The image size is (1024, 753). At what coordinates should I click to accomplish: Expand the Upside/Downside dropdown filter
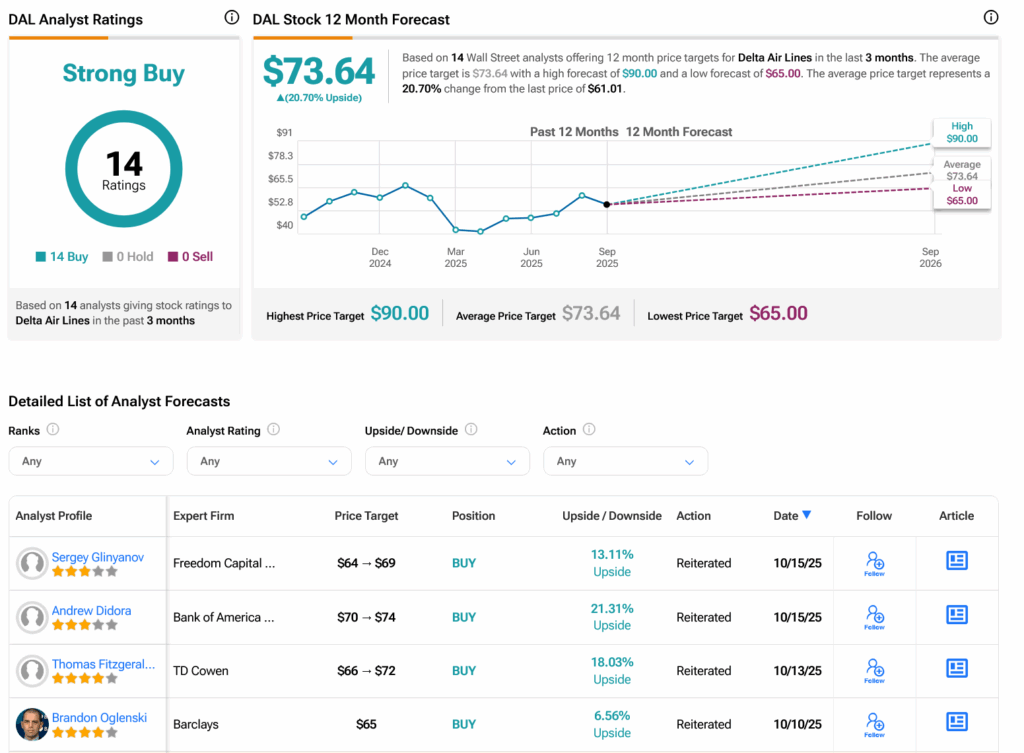447,461
